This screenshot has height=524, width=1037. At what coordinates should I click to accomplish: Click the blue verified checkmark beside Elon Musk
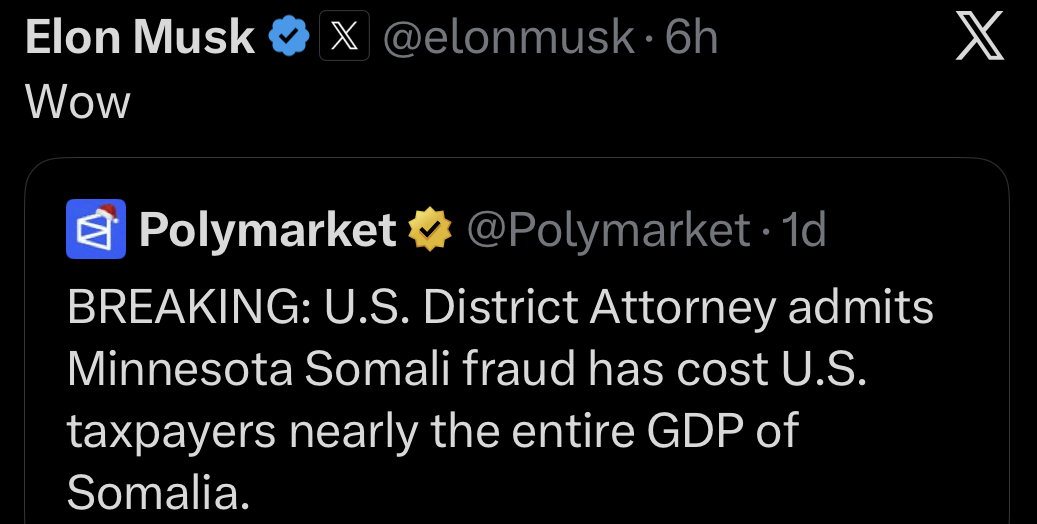pyautogui.click(x=289, y=38)
